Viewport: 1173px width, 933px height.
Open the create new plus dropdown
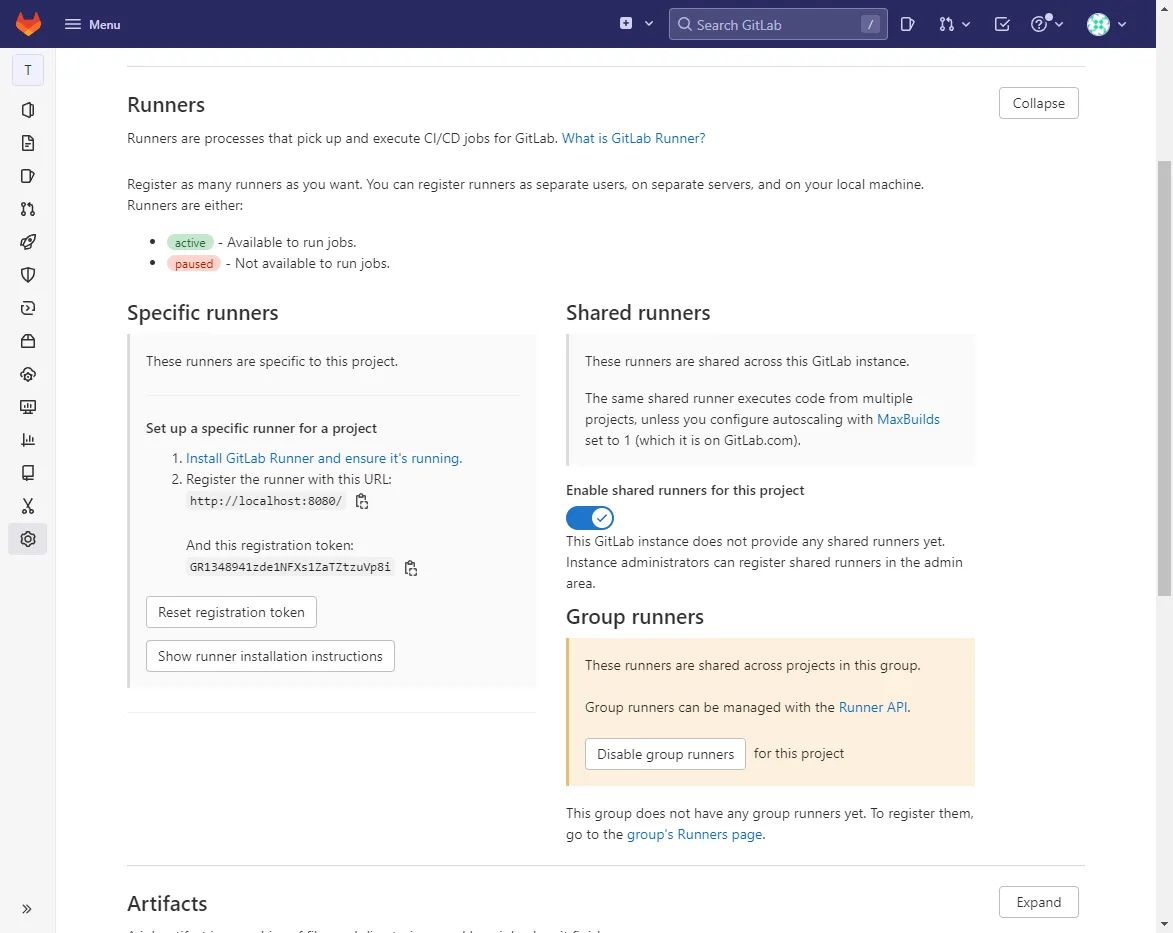click(x=636, y=24)
